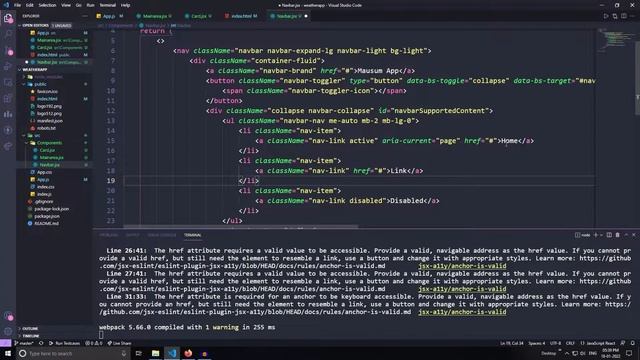Viewport: 640px width, 360px height.
Task: Open the Source Control view icon
Action: (x=8, y=51)
